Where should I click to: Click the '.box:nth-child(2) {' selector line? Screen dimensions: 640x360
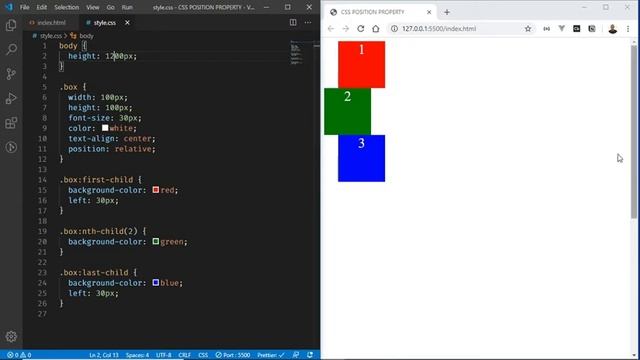(102, 231)
